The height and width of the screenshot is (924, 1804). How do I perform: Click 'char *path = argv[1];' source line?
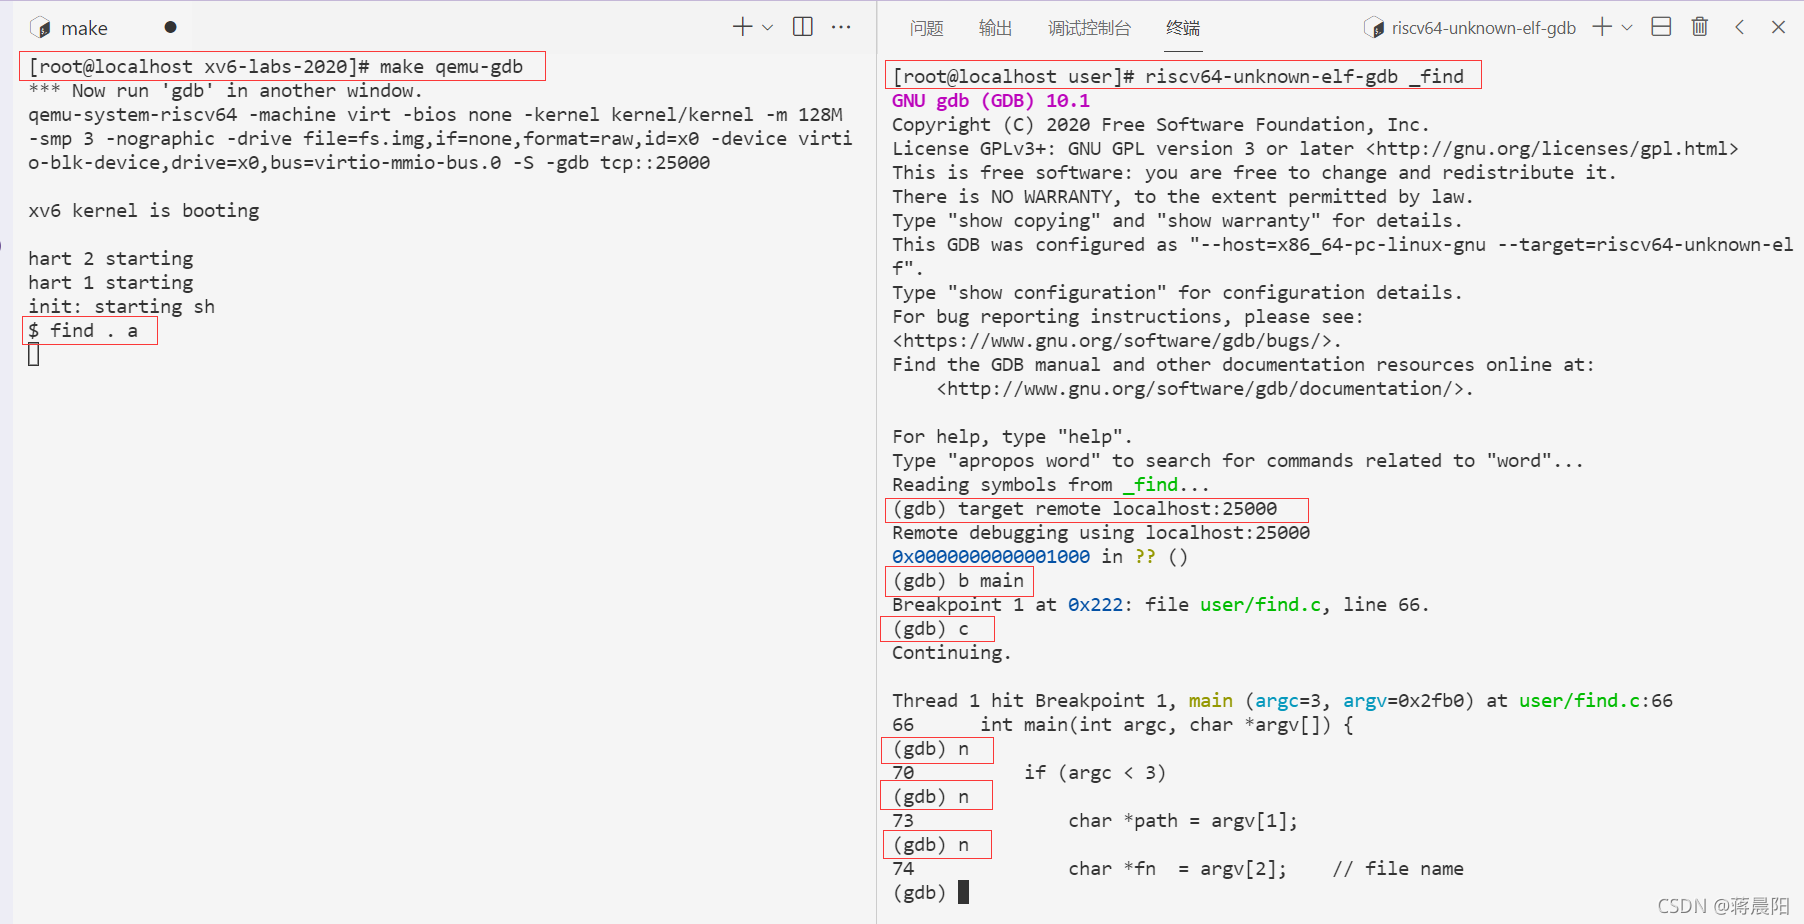(x=1183, y=821)
